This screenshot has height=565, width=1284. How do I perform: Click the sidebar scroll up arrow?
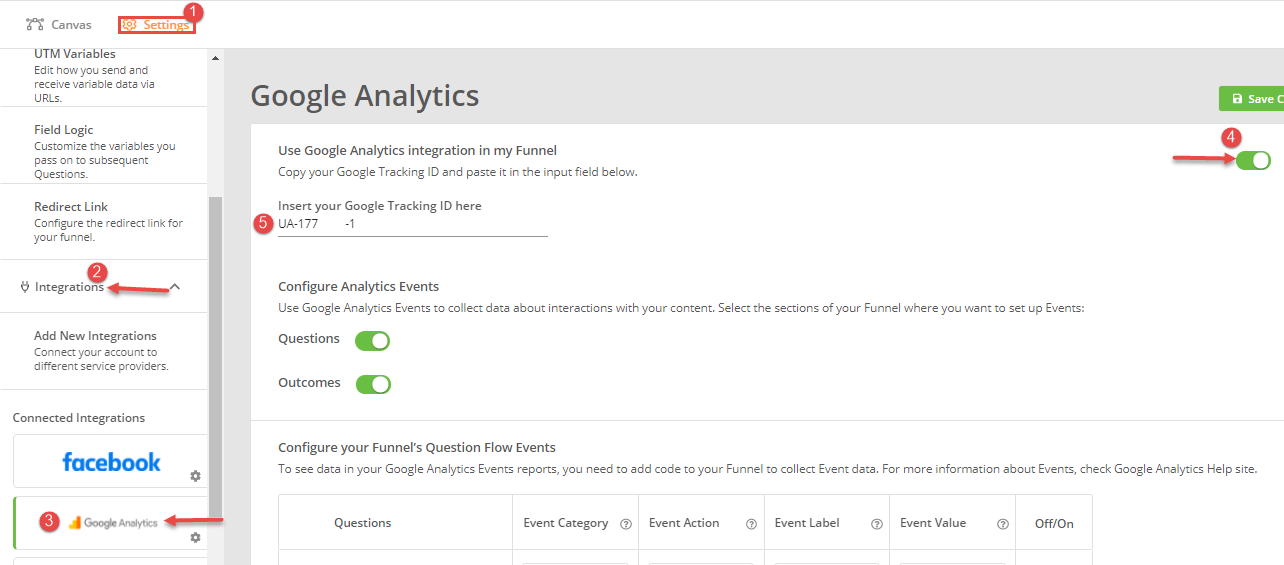coord(215,58)
